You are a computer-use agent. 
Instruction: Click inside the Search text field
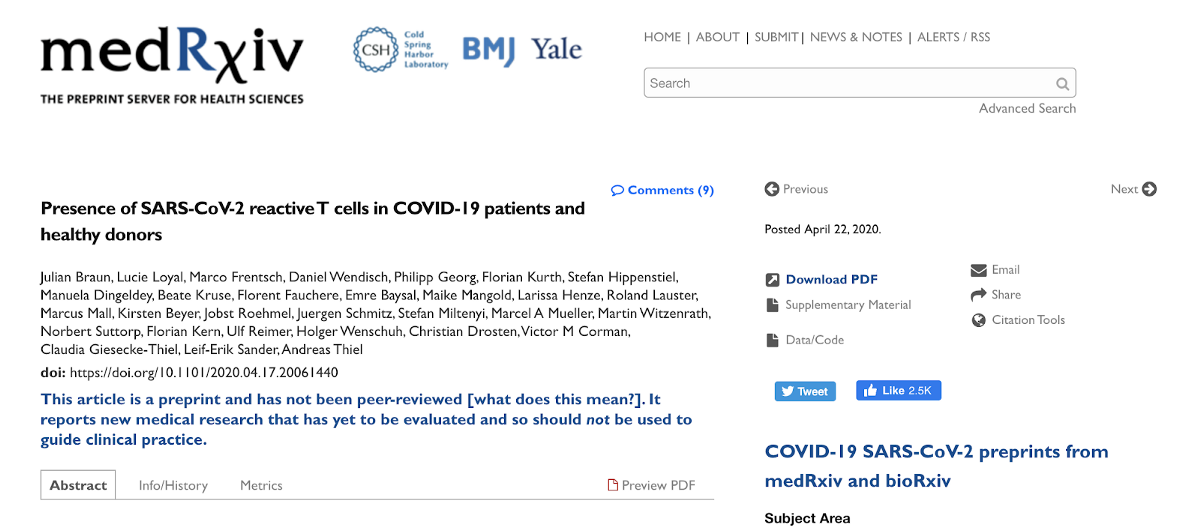[x=848, y=84]
